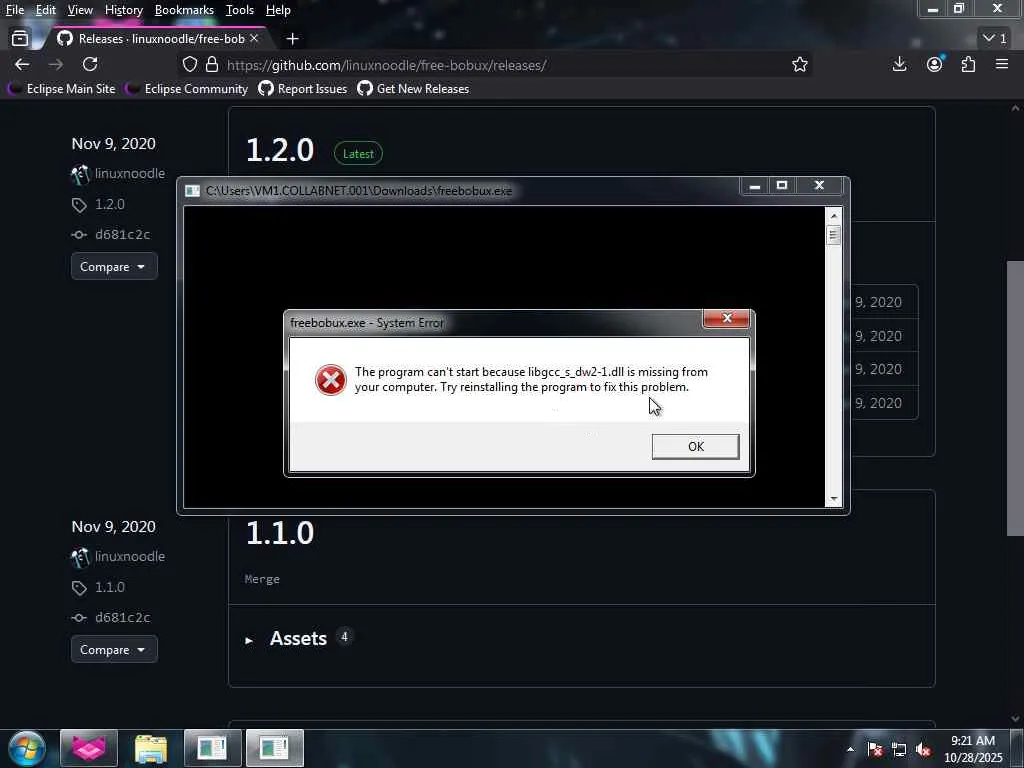
Task: Open the File menu
Action: pos(14,10)
